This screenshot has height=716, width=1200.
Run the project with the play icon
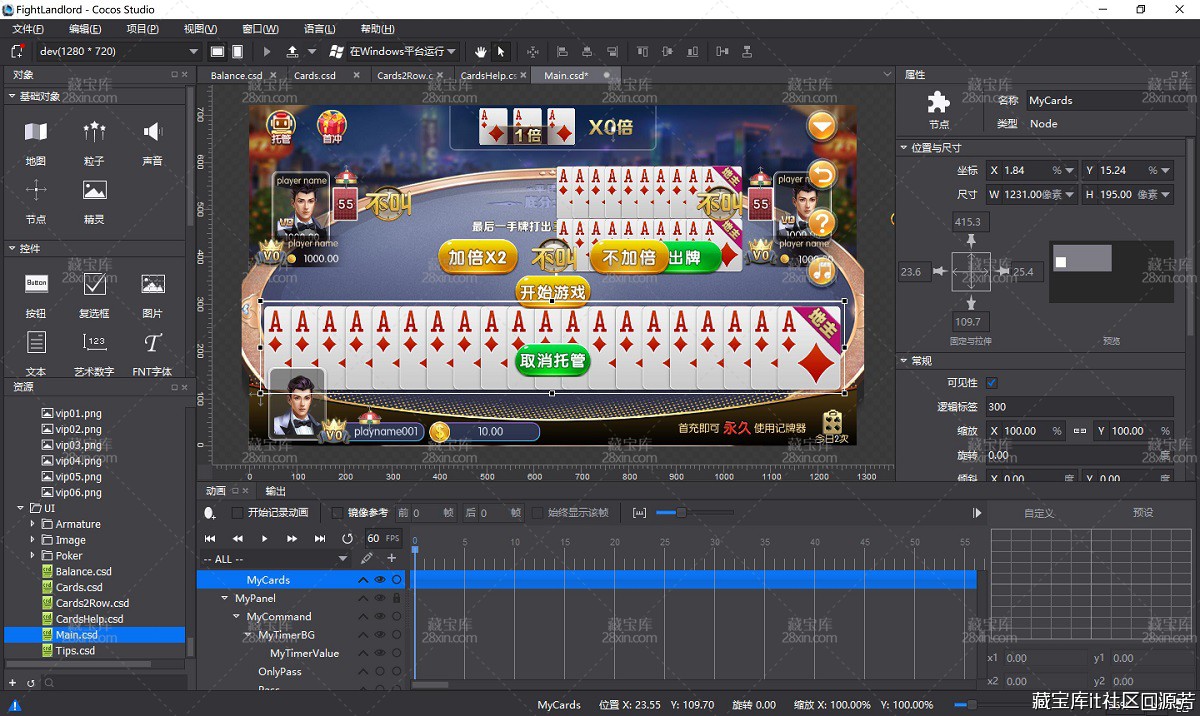click(x=267, y=51)
